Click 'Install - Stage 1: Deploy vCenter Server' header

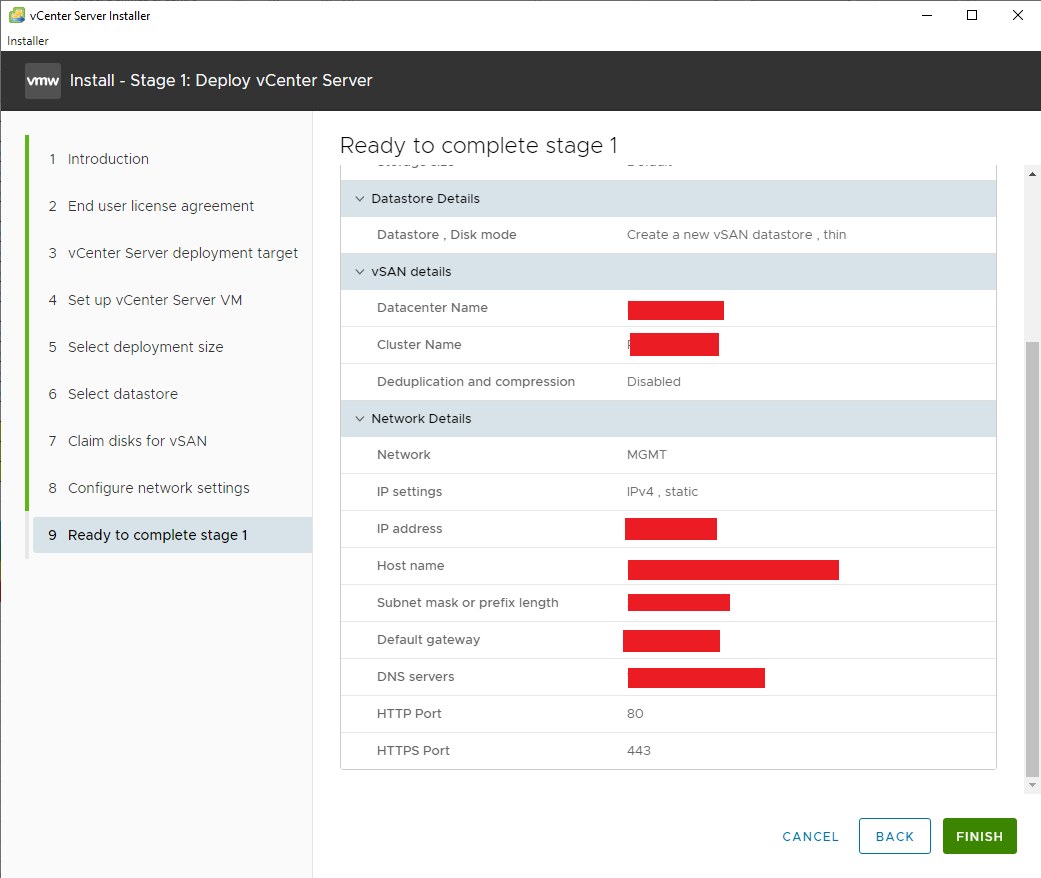point(221,80)
